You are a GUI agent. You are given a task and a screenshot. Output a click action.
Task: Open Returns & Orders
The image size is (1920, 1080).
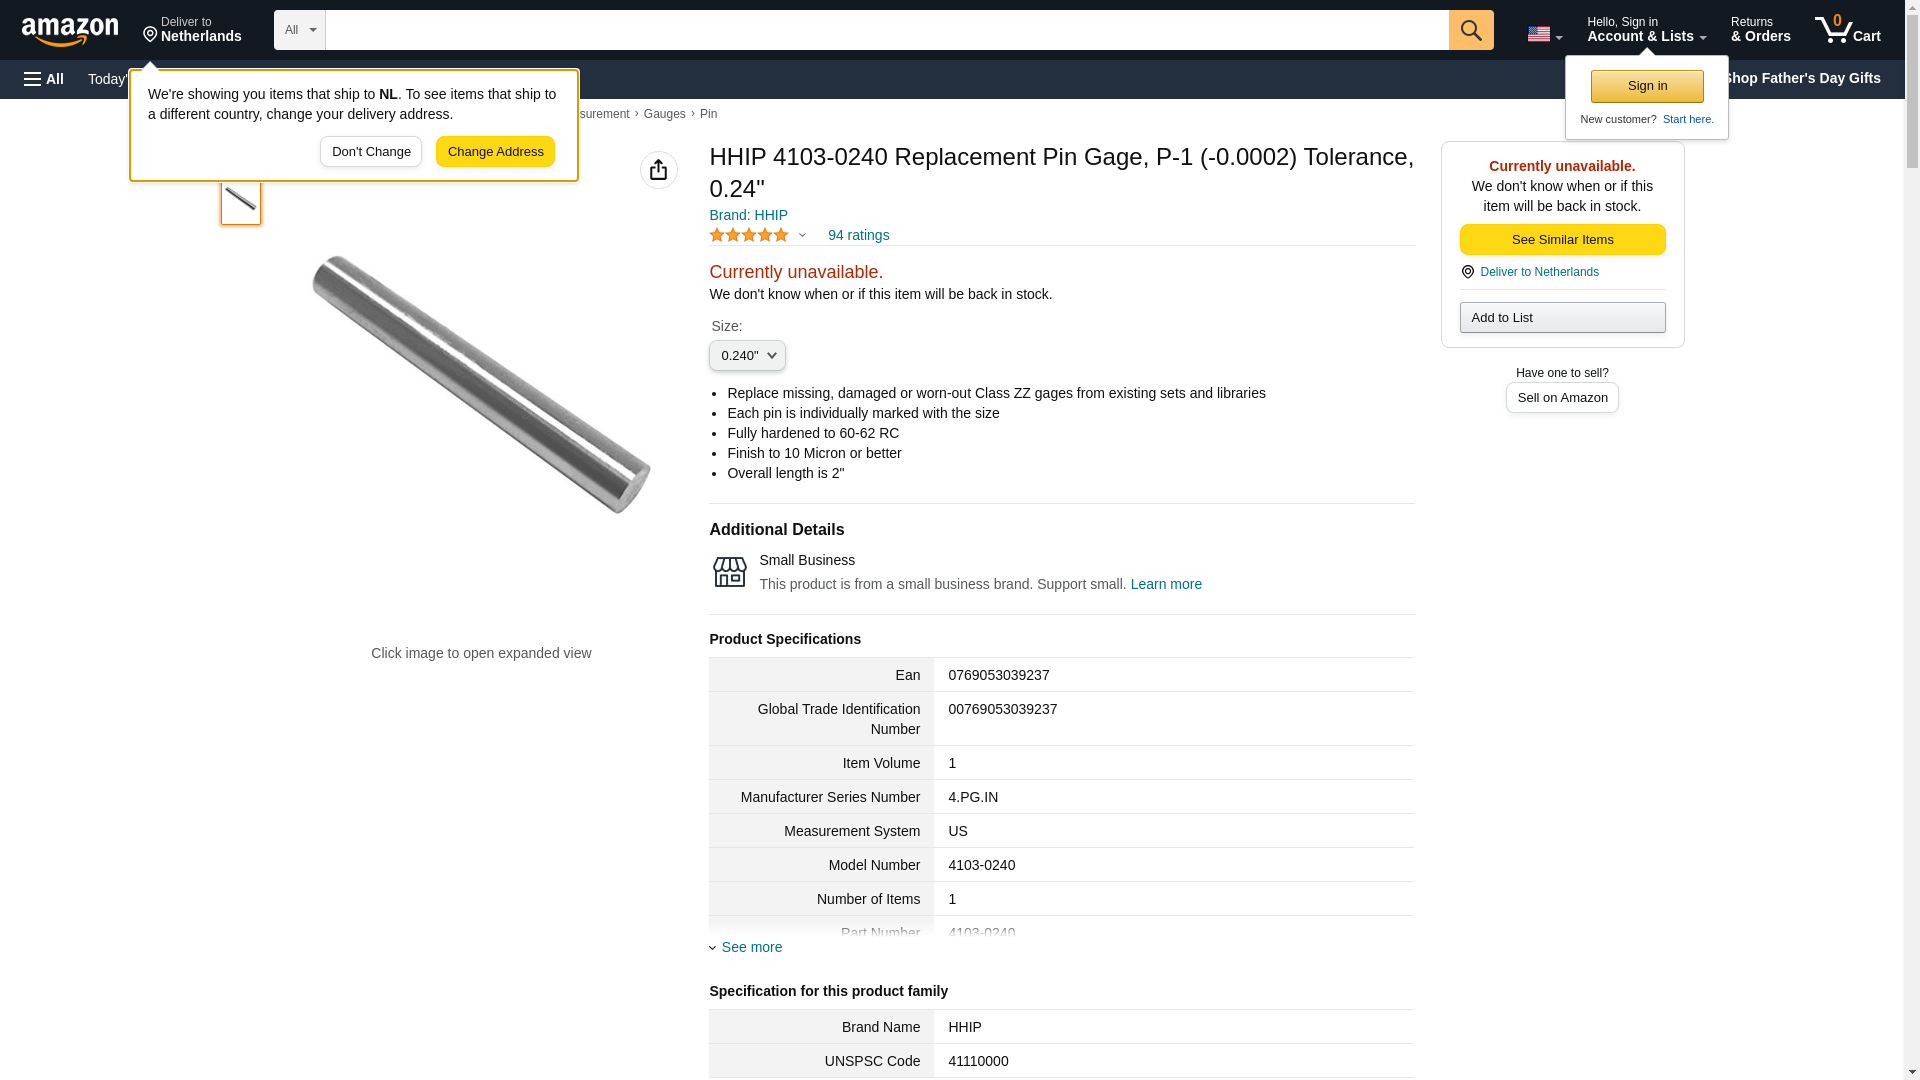coord(1760,30)
